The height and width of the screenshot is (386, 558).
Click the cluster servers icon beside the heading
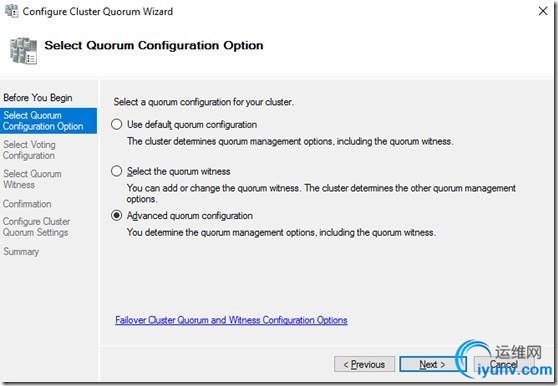pyautogui.click(x=23, y=51)
